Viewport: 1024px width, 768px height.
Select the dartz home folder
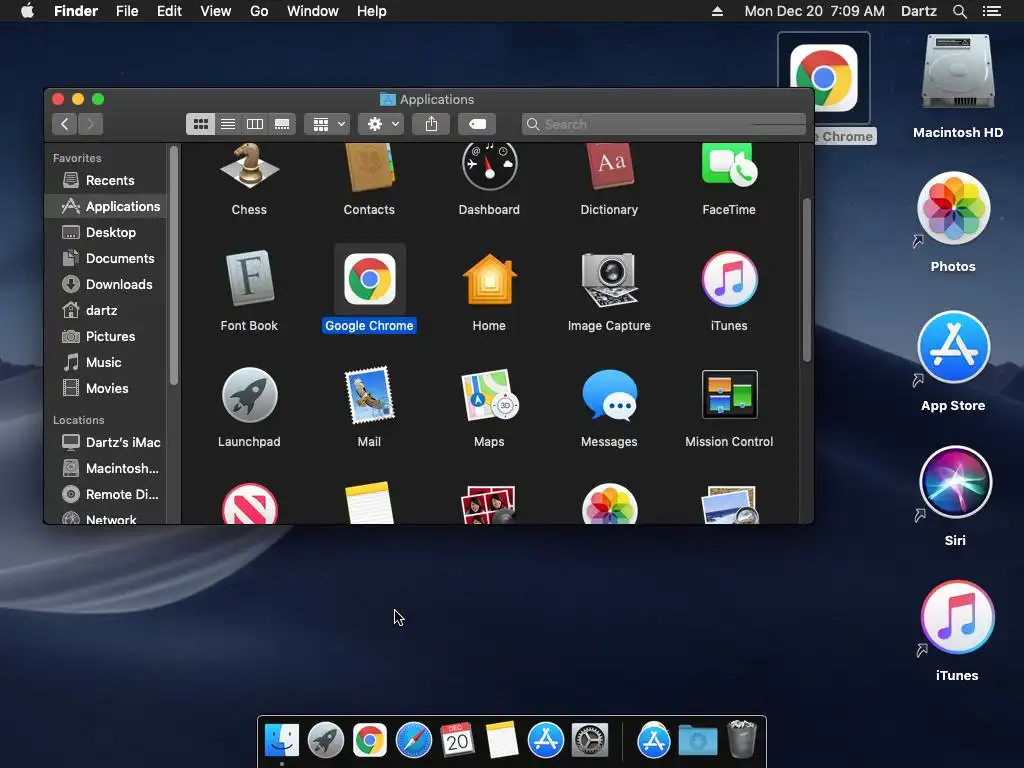[106, 311]
